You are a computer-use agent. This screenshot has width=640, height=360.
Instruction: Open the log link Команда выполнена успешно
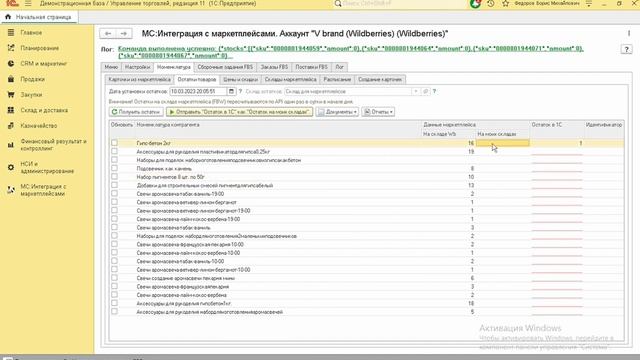pyautogui.click(x=351, y=52)
